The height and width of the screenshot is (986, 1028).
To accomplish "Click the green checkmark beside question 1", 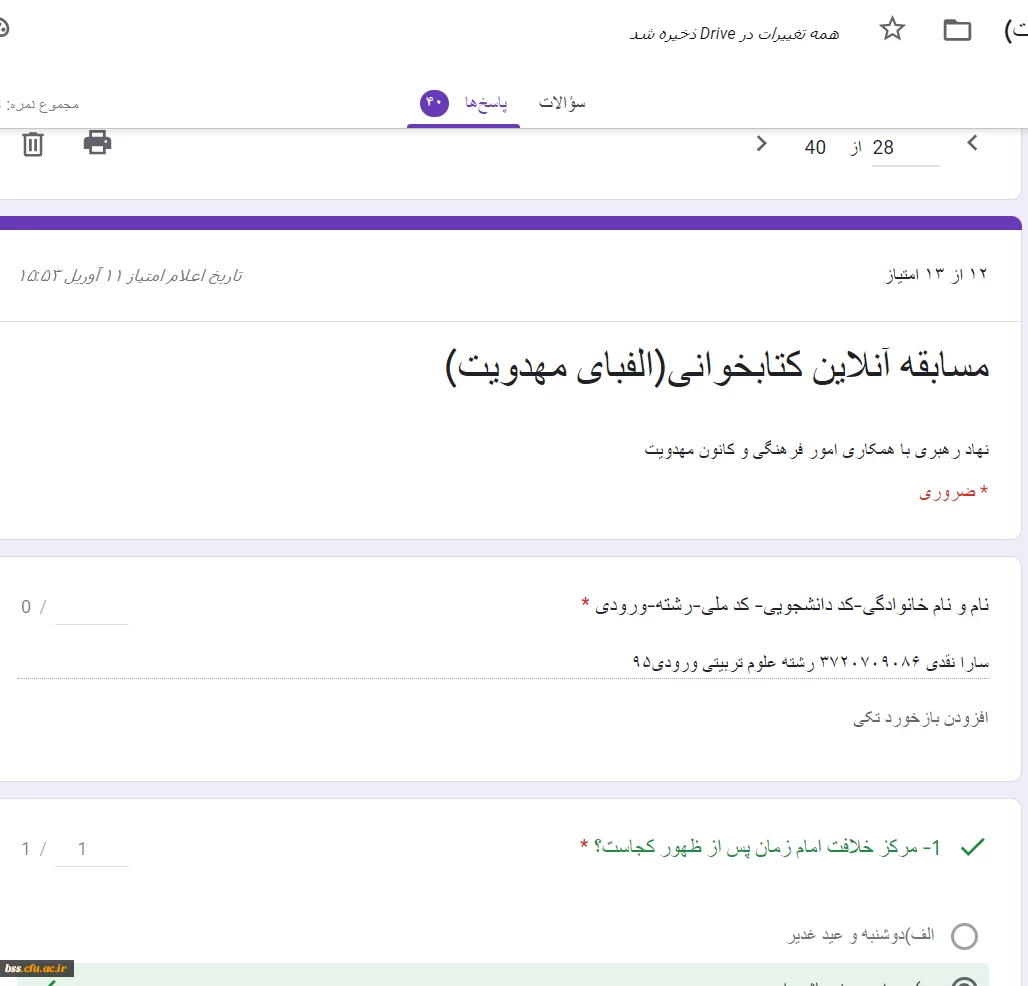I will (971, 848).
